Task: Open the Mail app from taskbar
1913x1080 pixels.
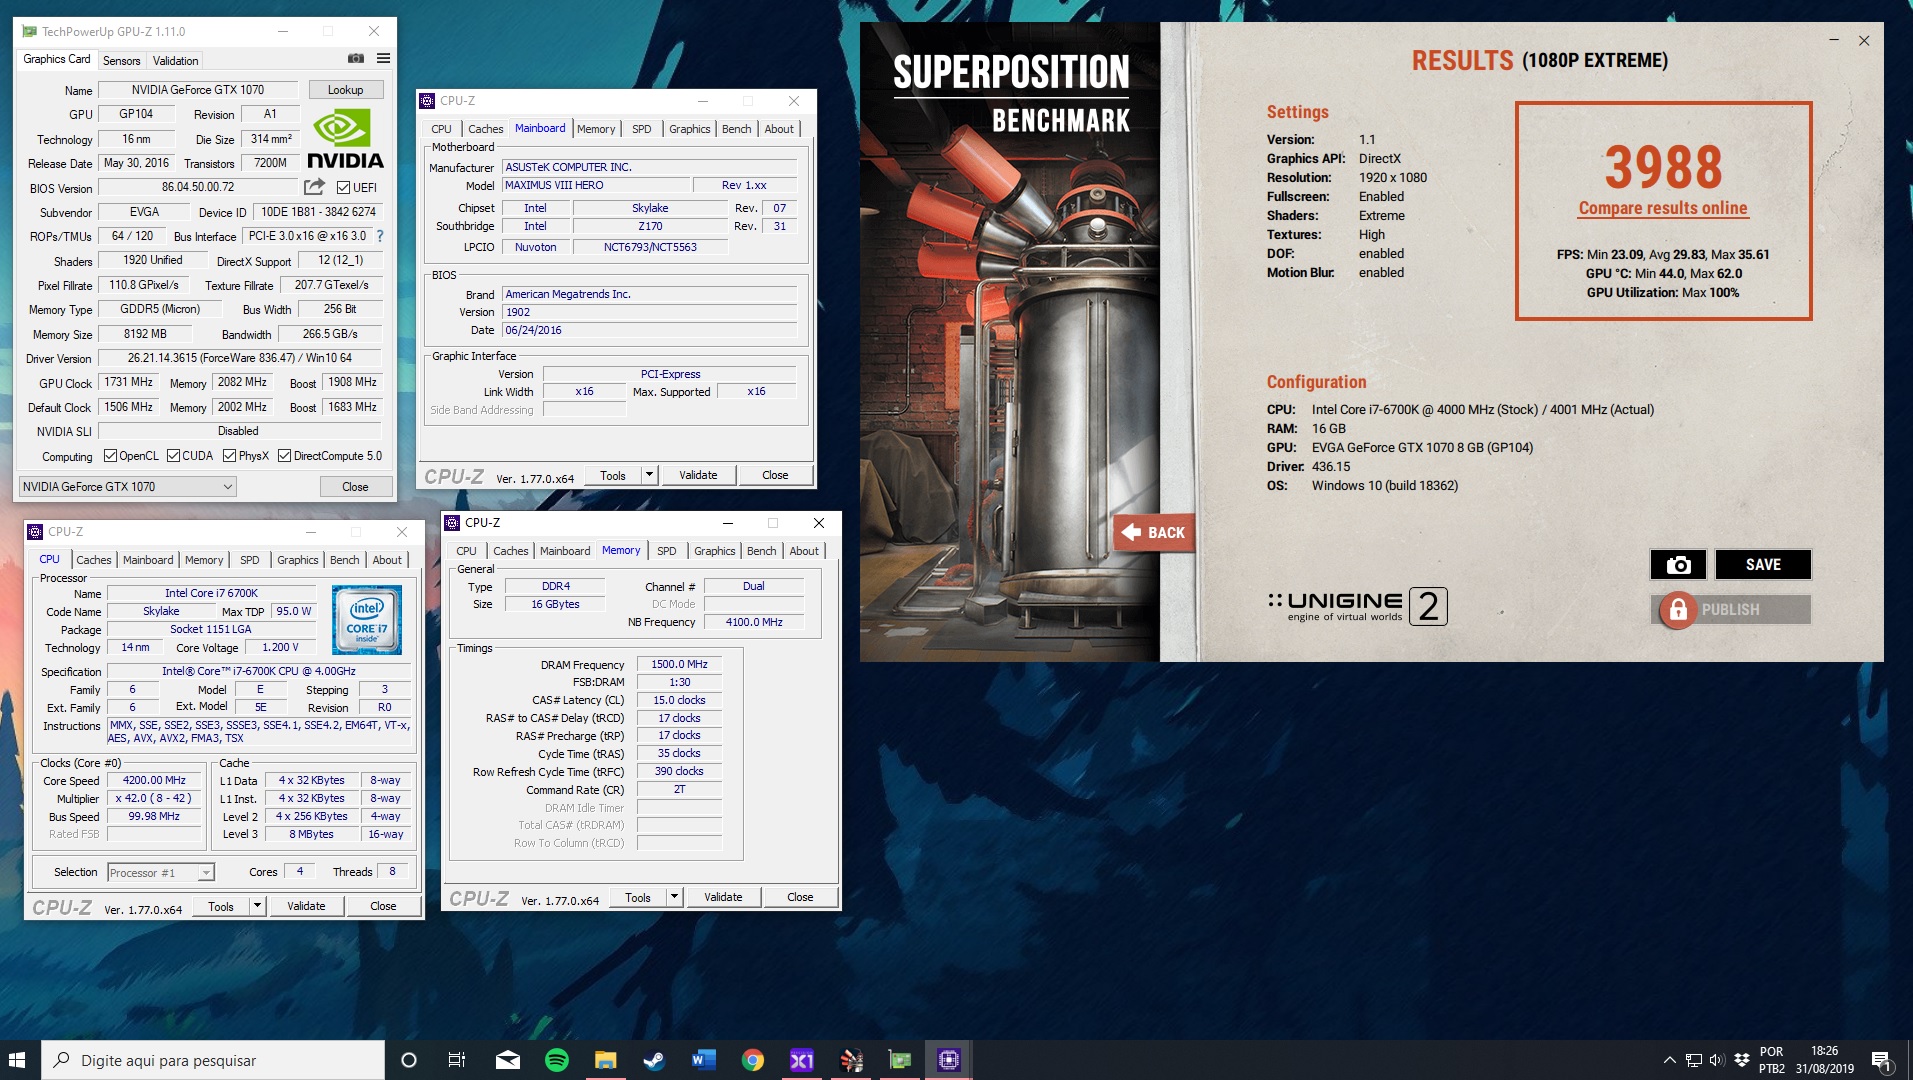Action: coord(507,1060)
